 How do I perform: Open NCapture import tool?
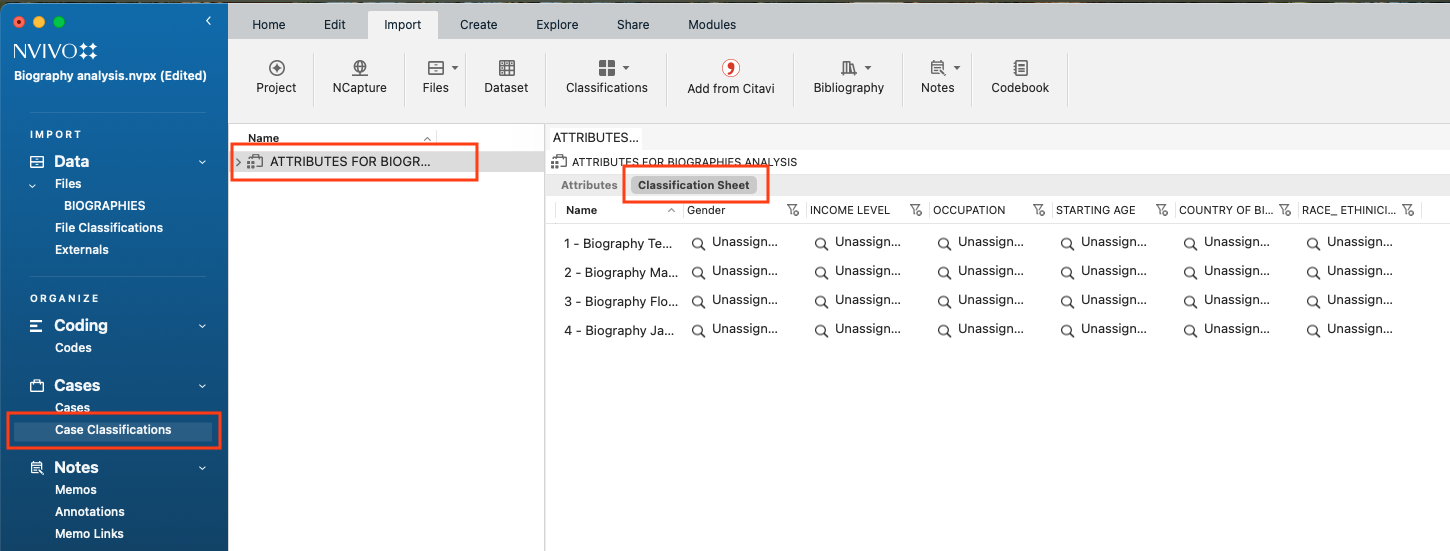(359, 68)
